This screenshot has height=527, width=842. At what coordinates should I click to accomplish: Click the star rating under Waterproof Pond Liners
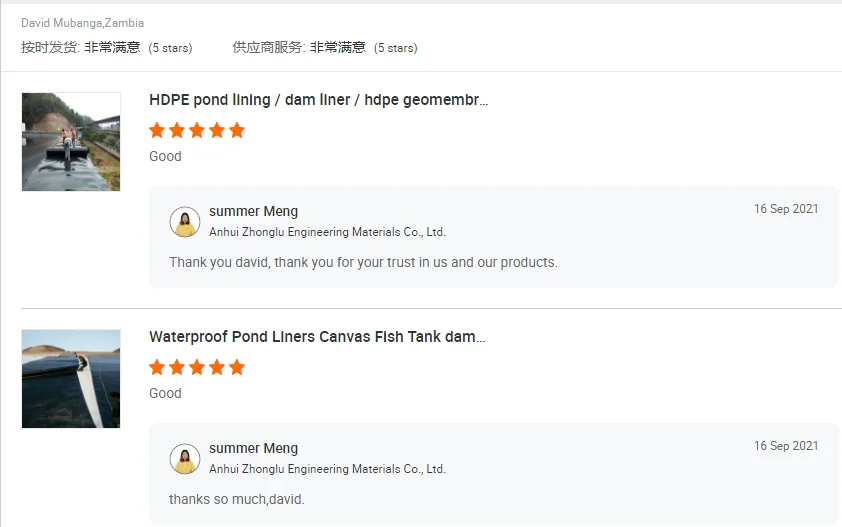tap(197, 367)
